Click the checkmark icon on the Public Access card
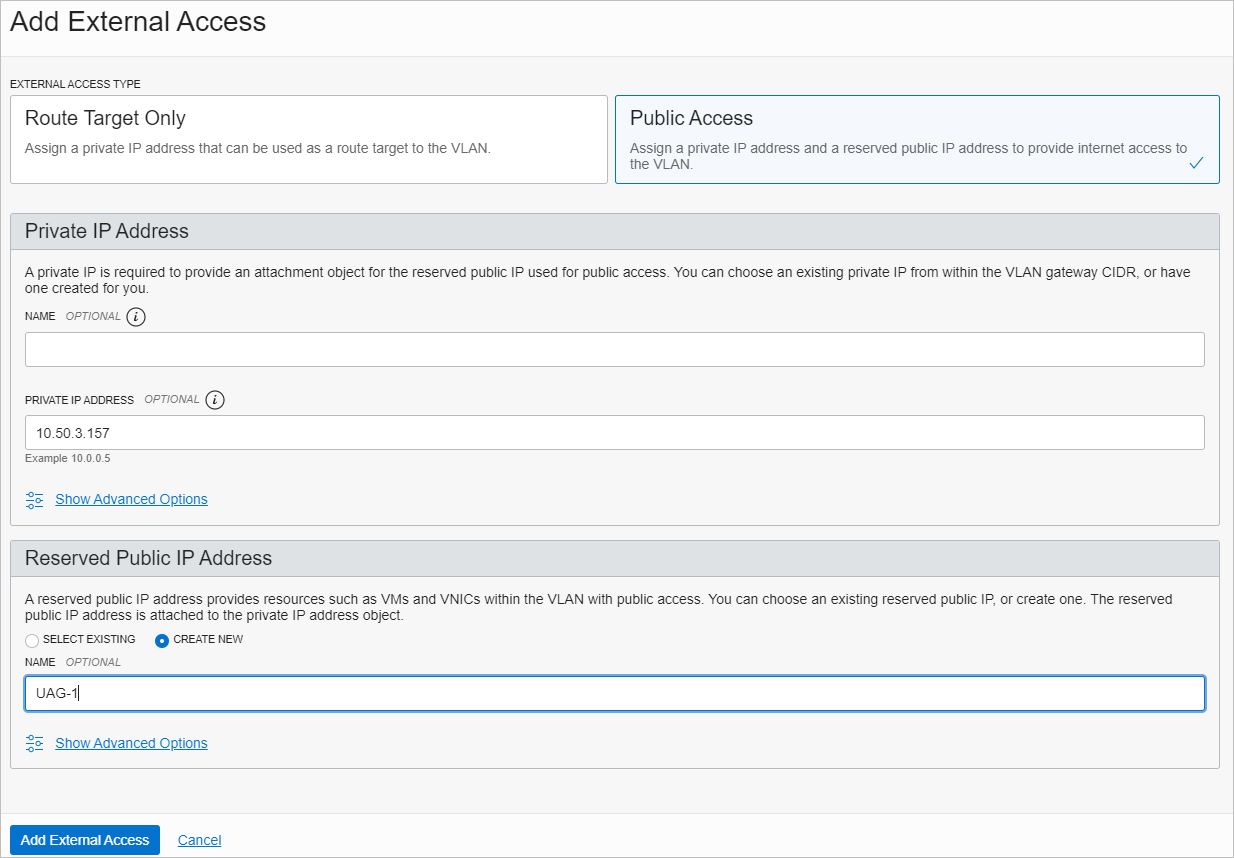 [x=1196, y=163]
